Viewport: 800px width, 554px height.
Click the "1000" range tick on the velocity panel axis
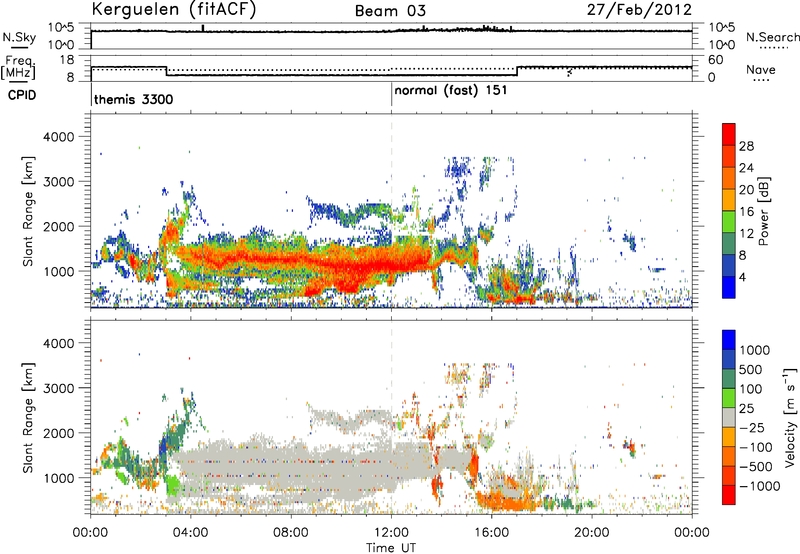(58, 478)
